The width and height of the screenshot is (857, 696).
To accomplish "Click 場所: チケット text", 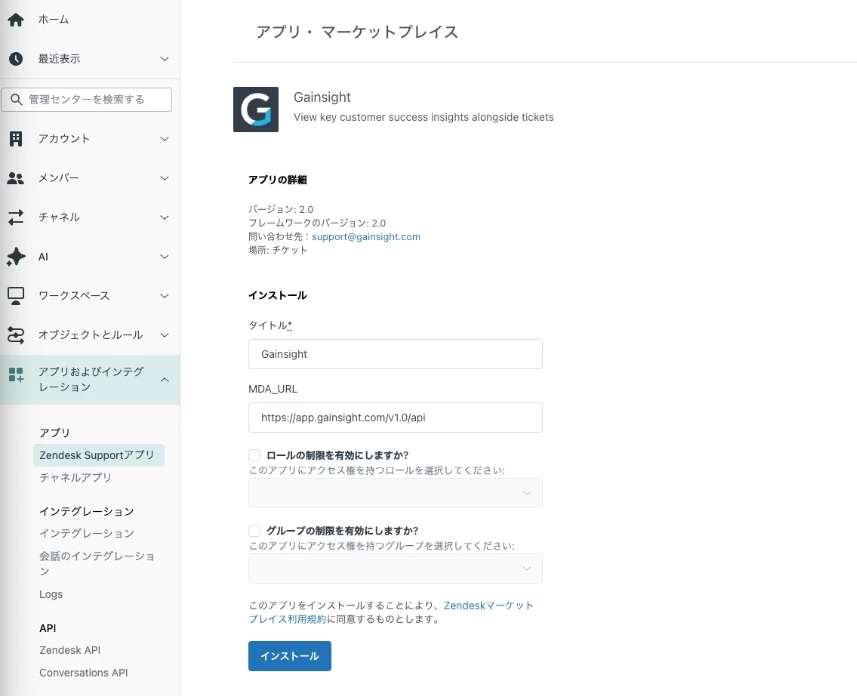I will (278, 250).
